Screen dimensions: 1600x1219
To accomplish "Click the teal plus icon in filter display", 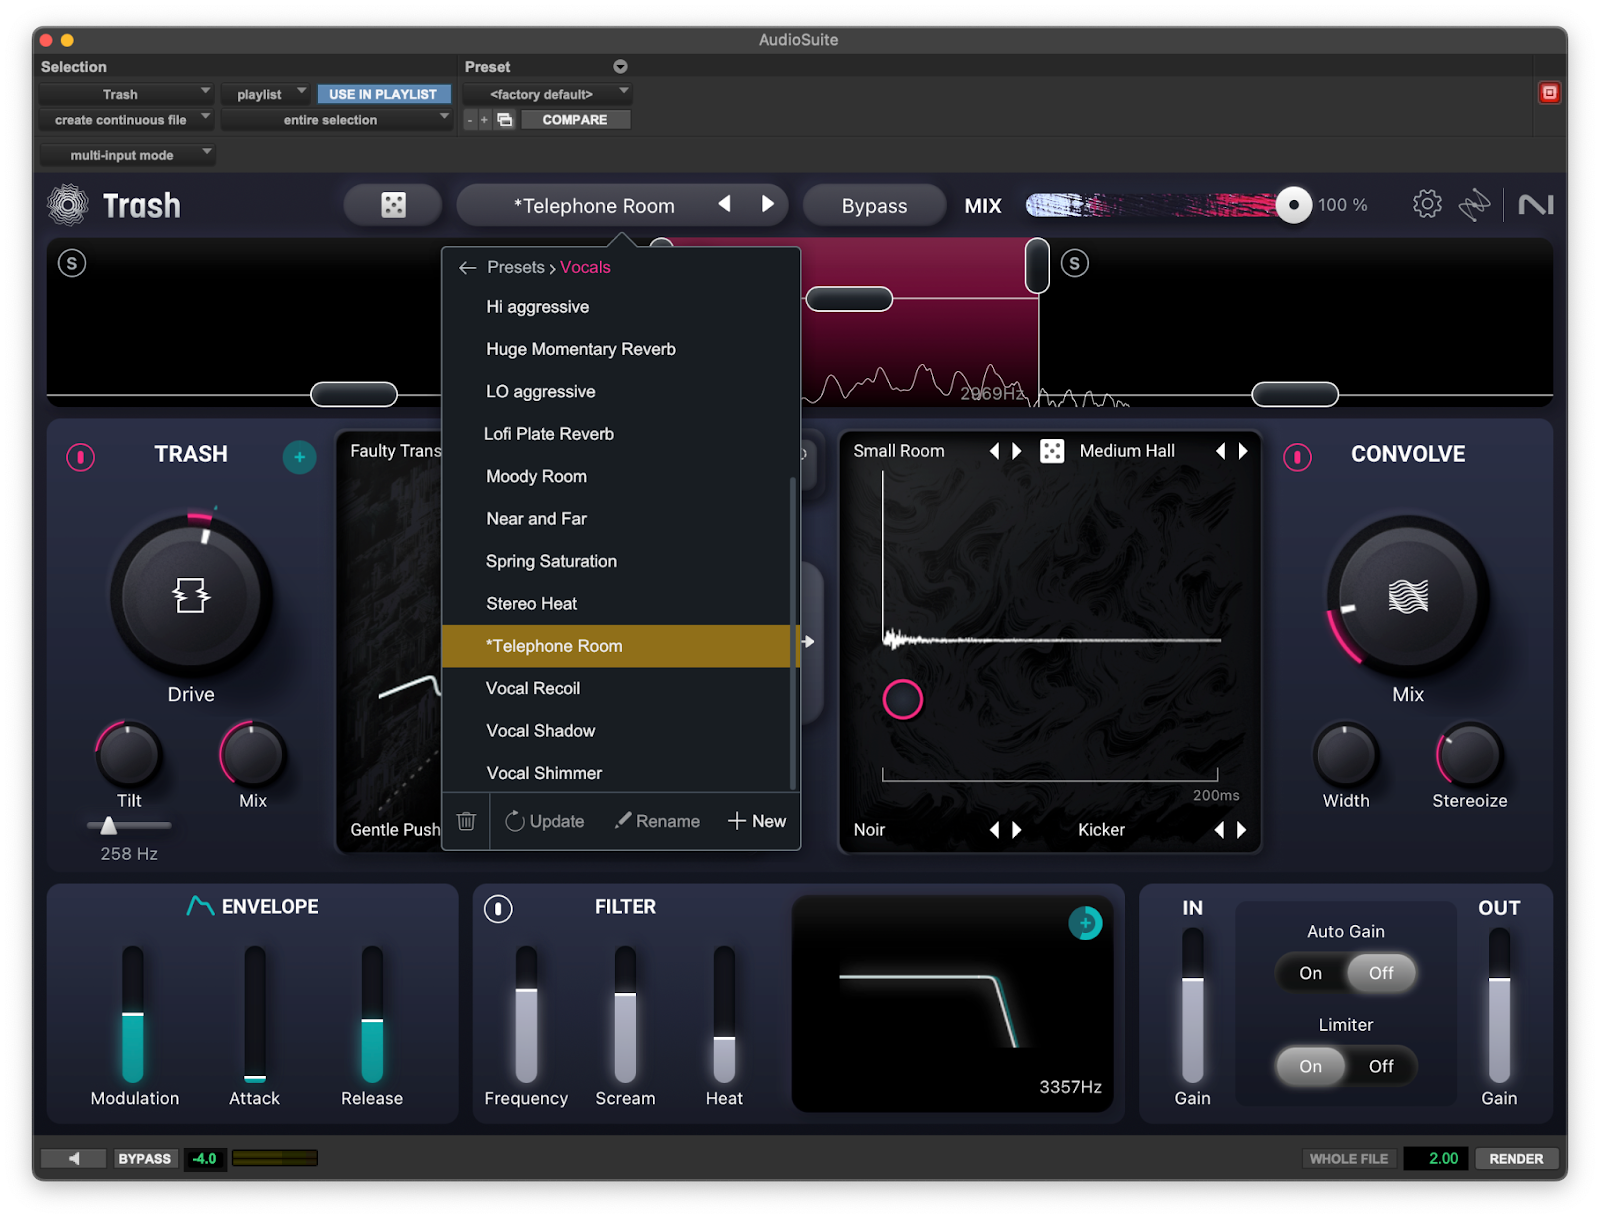I will pos(1085,923).
